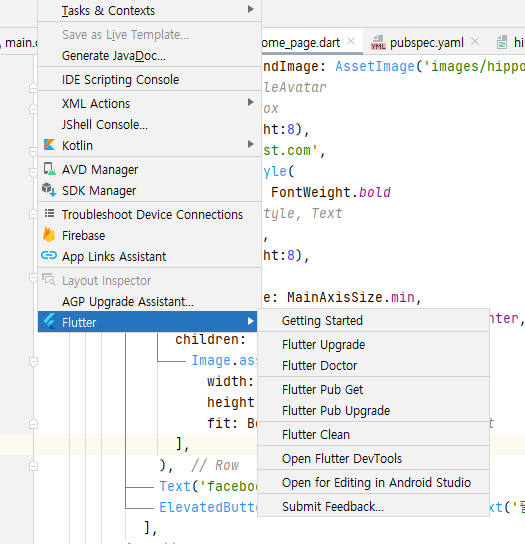This screenshot has width=525, height=544.
Task: Click the Image.as code line
Action: (224, 360)
